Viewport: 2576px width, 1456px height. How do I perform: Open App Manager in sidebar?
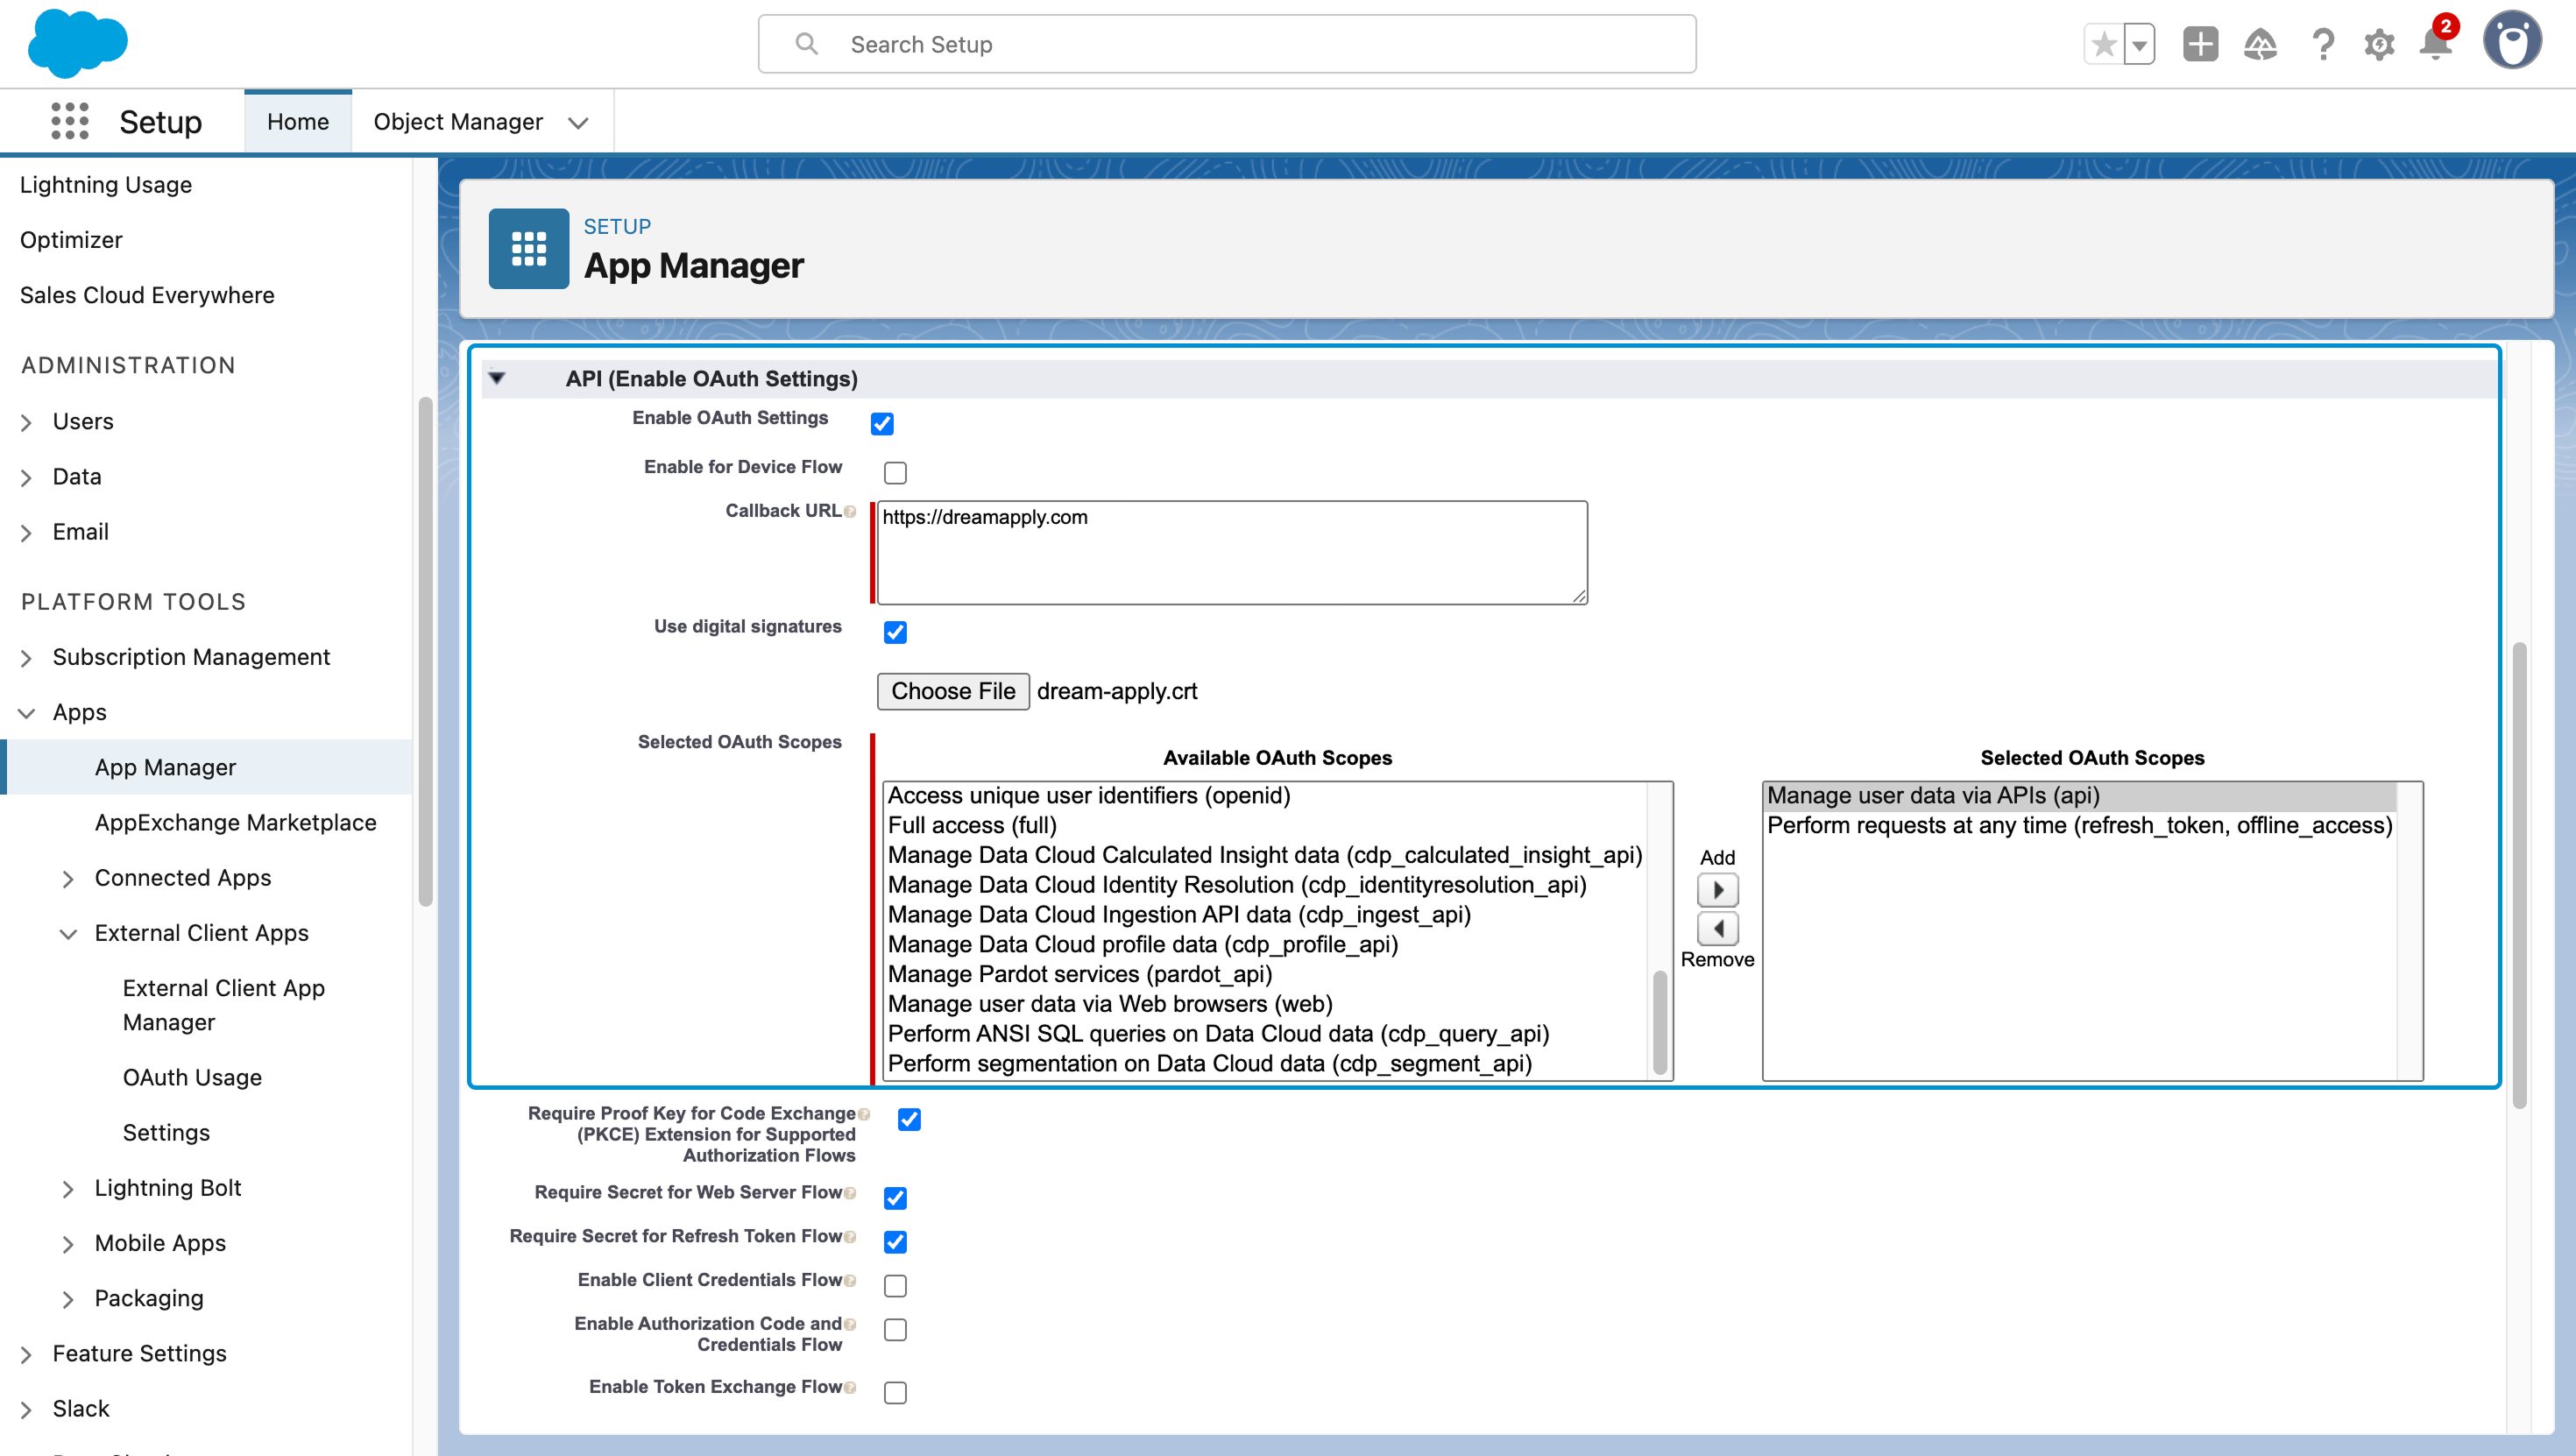point(165,767)
